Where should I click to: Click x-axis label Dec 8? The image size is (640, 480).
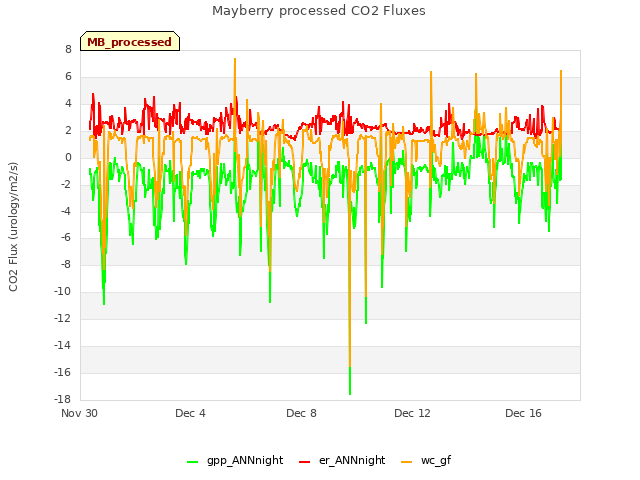(301, 413)
